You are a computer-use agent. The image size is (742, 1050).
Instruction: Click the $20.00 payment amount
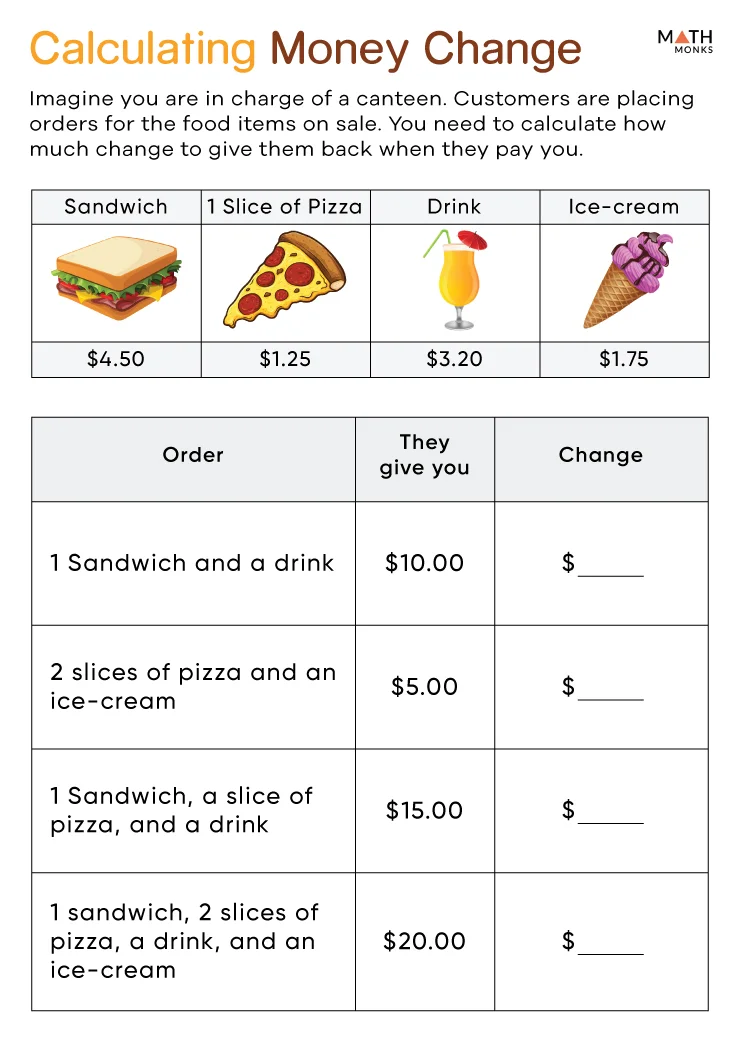pyautogui.click(x=425, y=941)
